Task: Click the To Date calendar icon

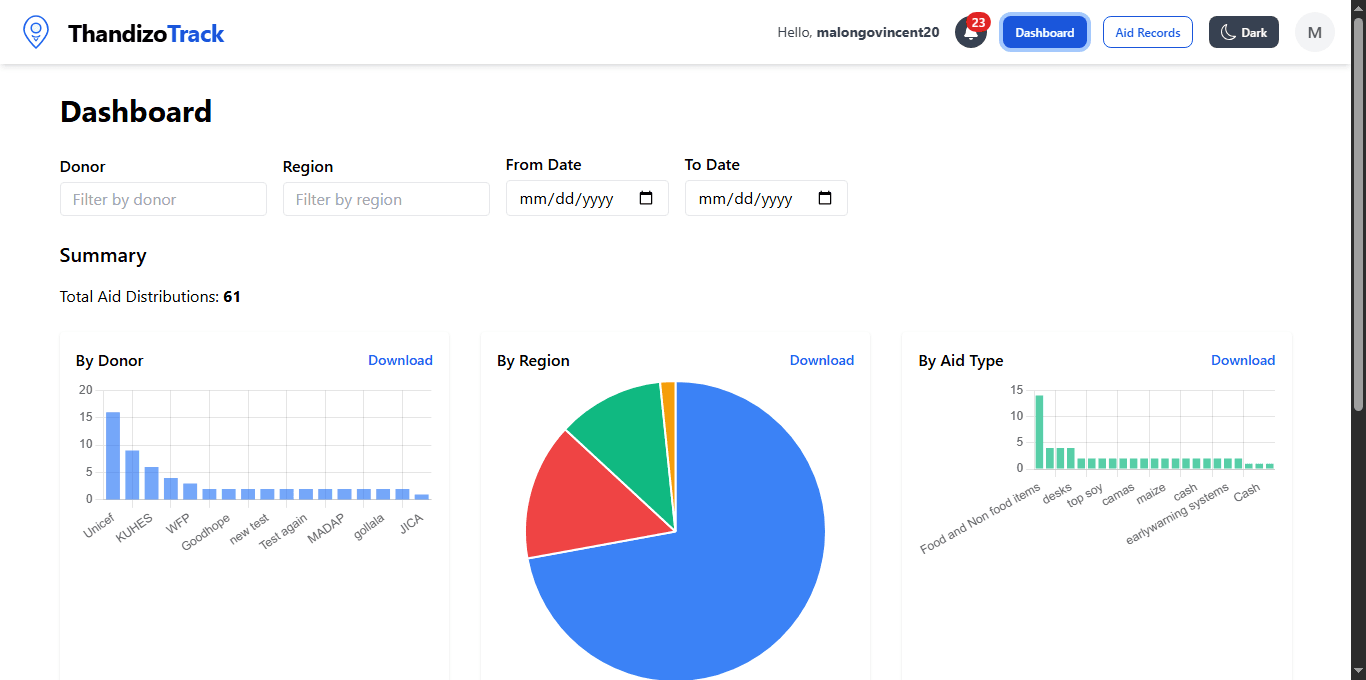Action: [824, 197]
